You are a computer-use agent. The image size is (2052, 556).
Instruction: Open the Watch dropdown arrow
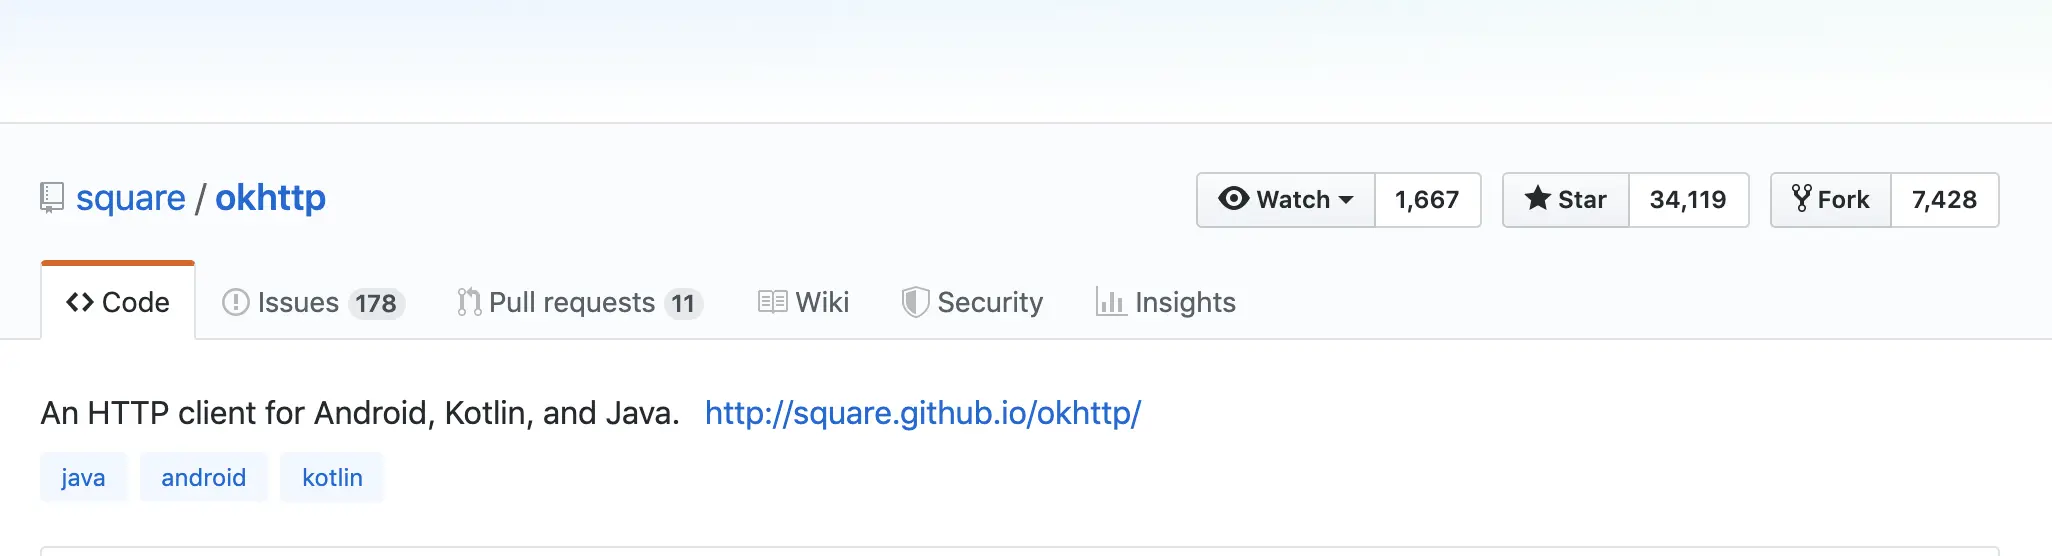[1346, 200]
